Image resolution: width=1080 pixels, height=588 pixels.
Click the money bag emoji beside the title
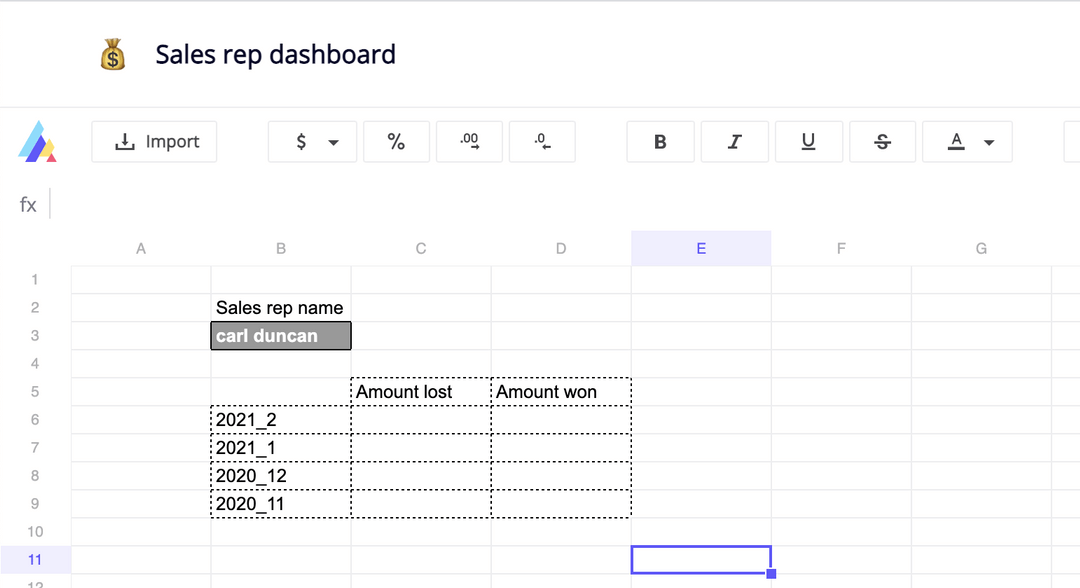pos(113,54)
